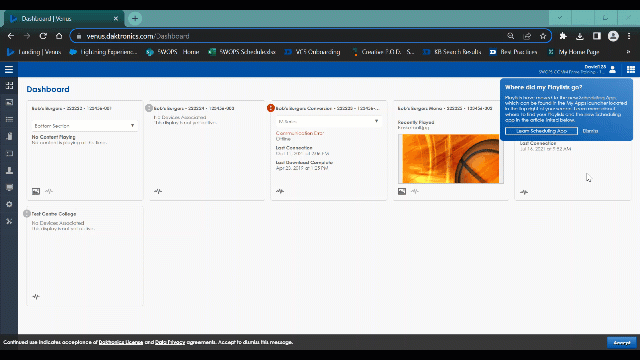Click the image icon below the basketball thumbnail
640x360 pixels.
point(402,191)
